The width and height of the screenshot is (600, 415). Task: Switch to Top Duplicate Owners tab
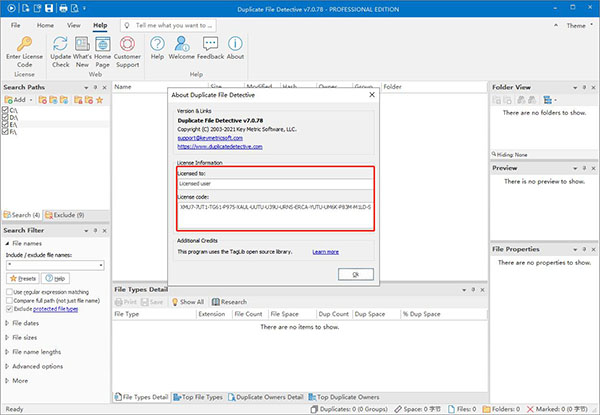pyautogui.click(x=344, y=397)
